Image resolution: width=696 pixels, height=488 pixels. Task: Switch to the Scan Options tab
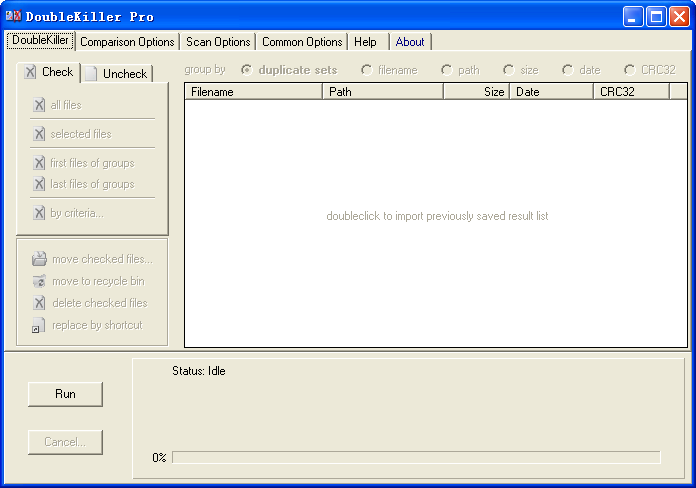coord(218,42)
